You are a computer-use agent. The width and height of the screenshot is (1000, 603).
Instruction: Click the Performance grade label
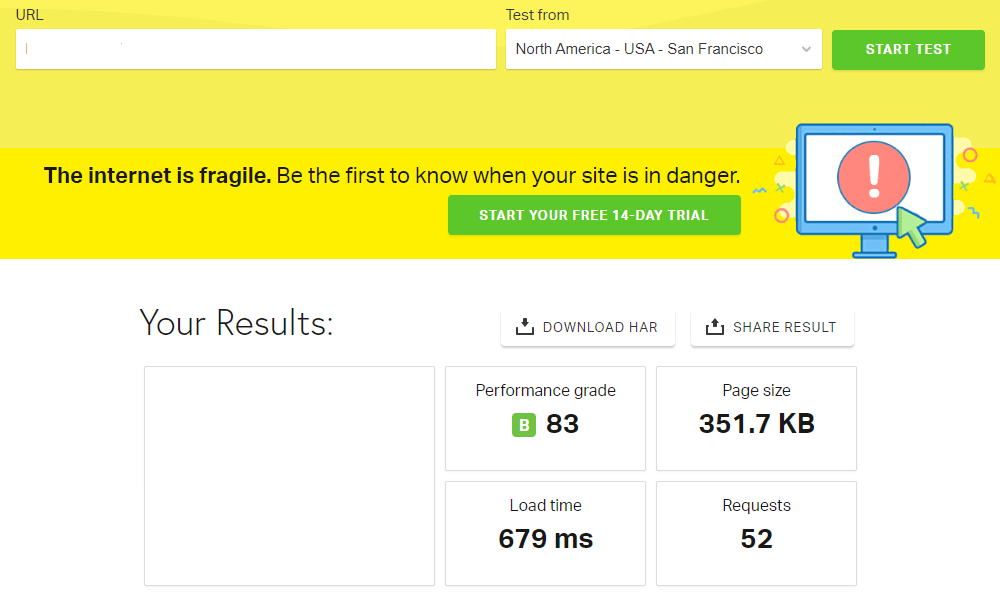(x=545, y=390)
